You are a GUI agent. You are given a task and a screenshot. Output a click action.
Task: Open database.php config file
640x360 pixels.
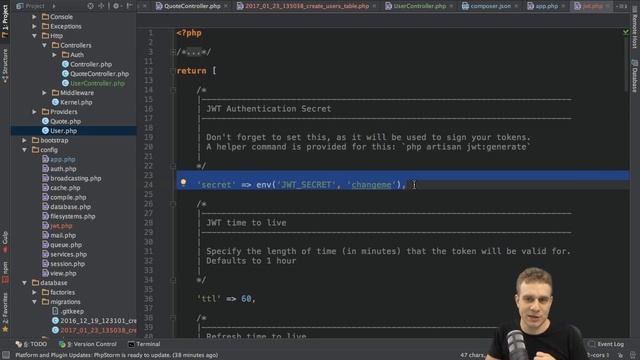67,207
